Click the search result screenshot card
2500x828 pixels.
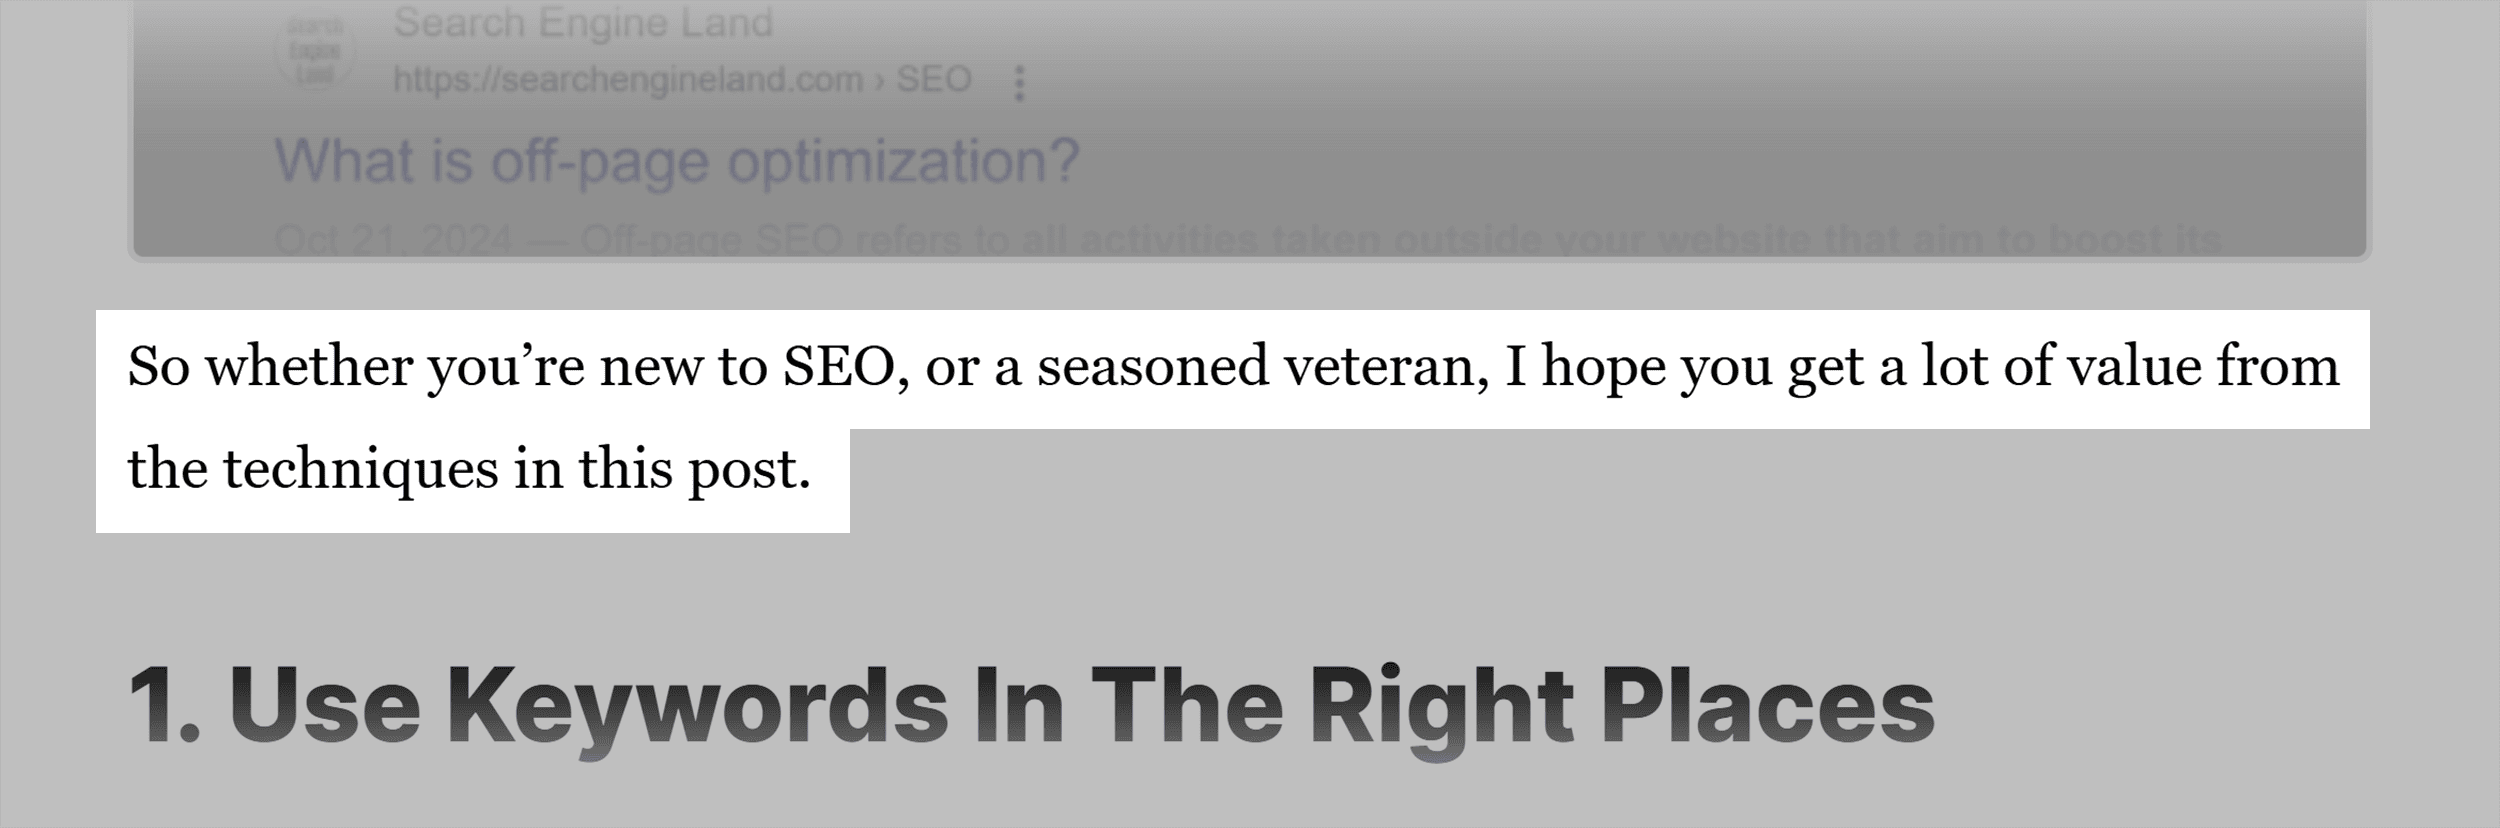(1249, 129)
